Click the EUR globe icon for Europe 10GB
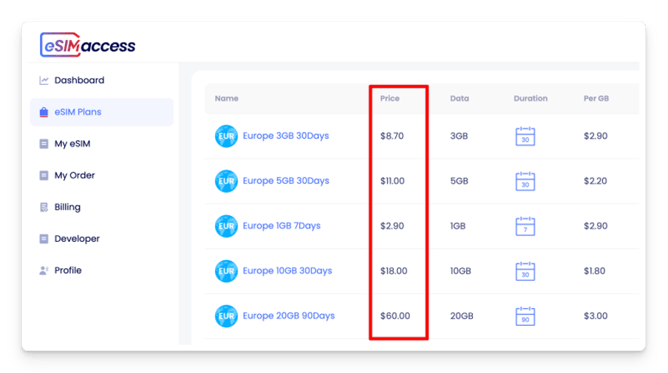 tap(226, 271)
